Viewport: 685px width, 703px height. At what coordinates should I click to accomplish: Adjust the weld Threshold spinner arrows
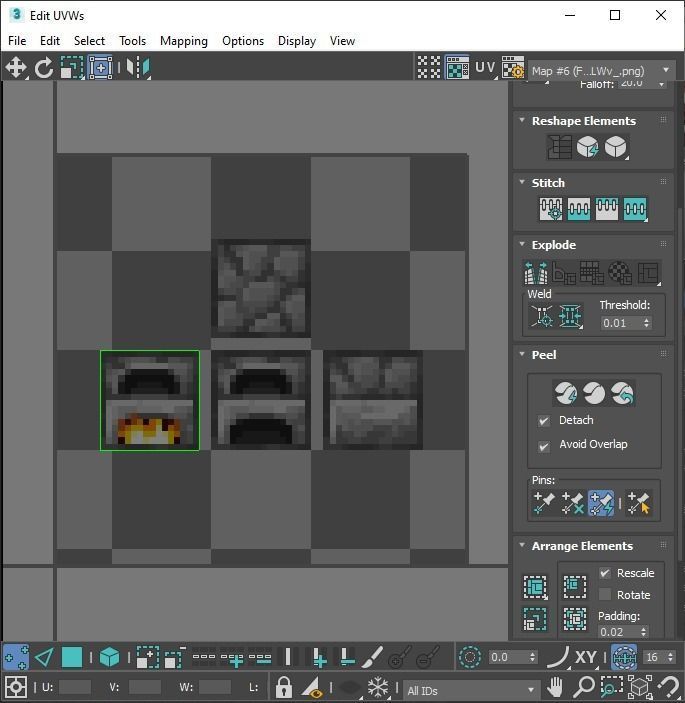point(646,323)
